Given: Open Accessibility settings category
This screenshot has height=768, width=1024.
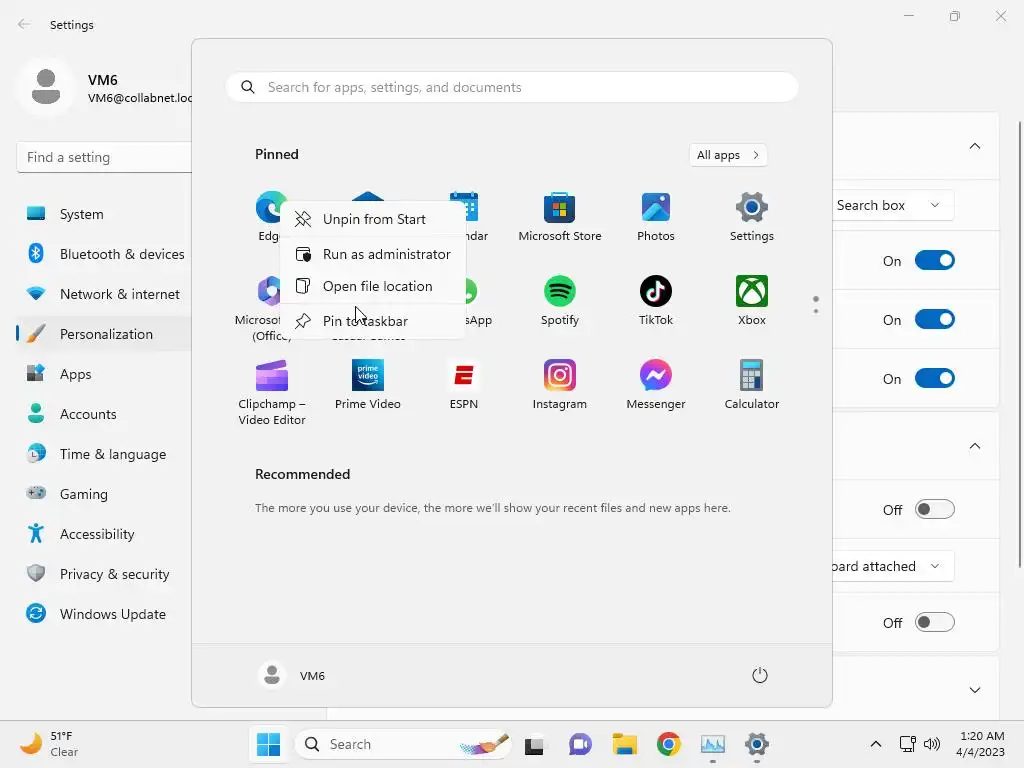Looking at the screenshot, I should click(104, 534).
